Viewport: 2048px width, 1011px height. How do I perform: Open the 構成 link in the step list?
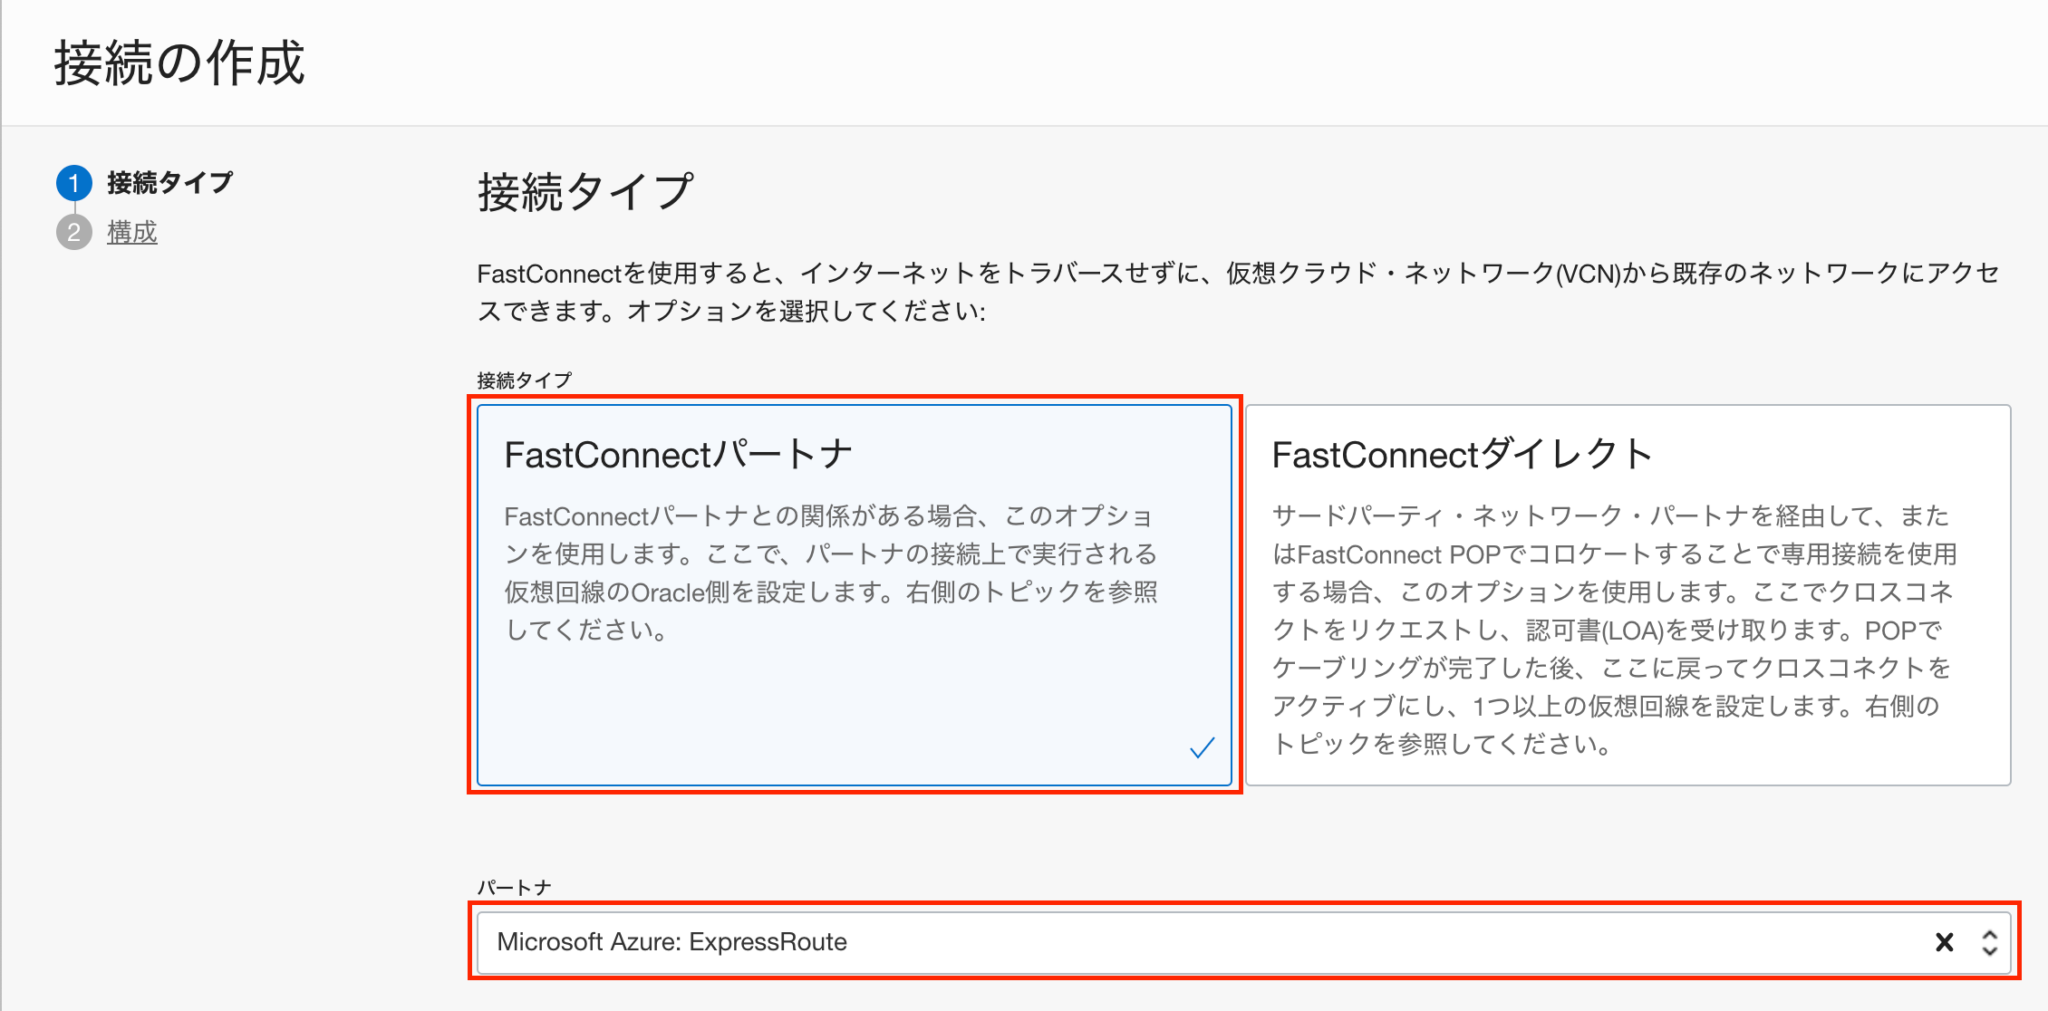tap(133, 232)
